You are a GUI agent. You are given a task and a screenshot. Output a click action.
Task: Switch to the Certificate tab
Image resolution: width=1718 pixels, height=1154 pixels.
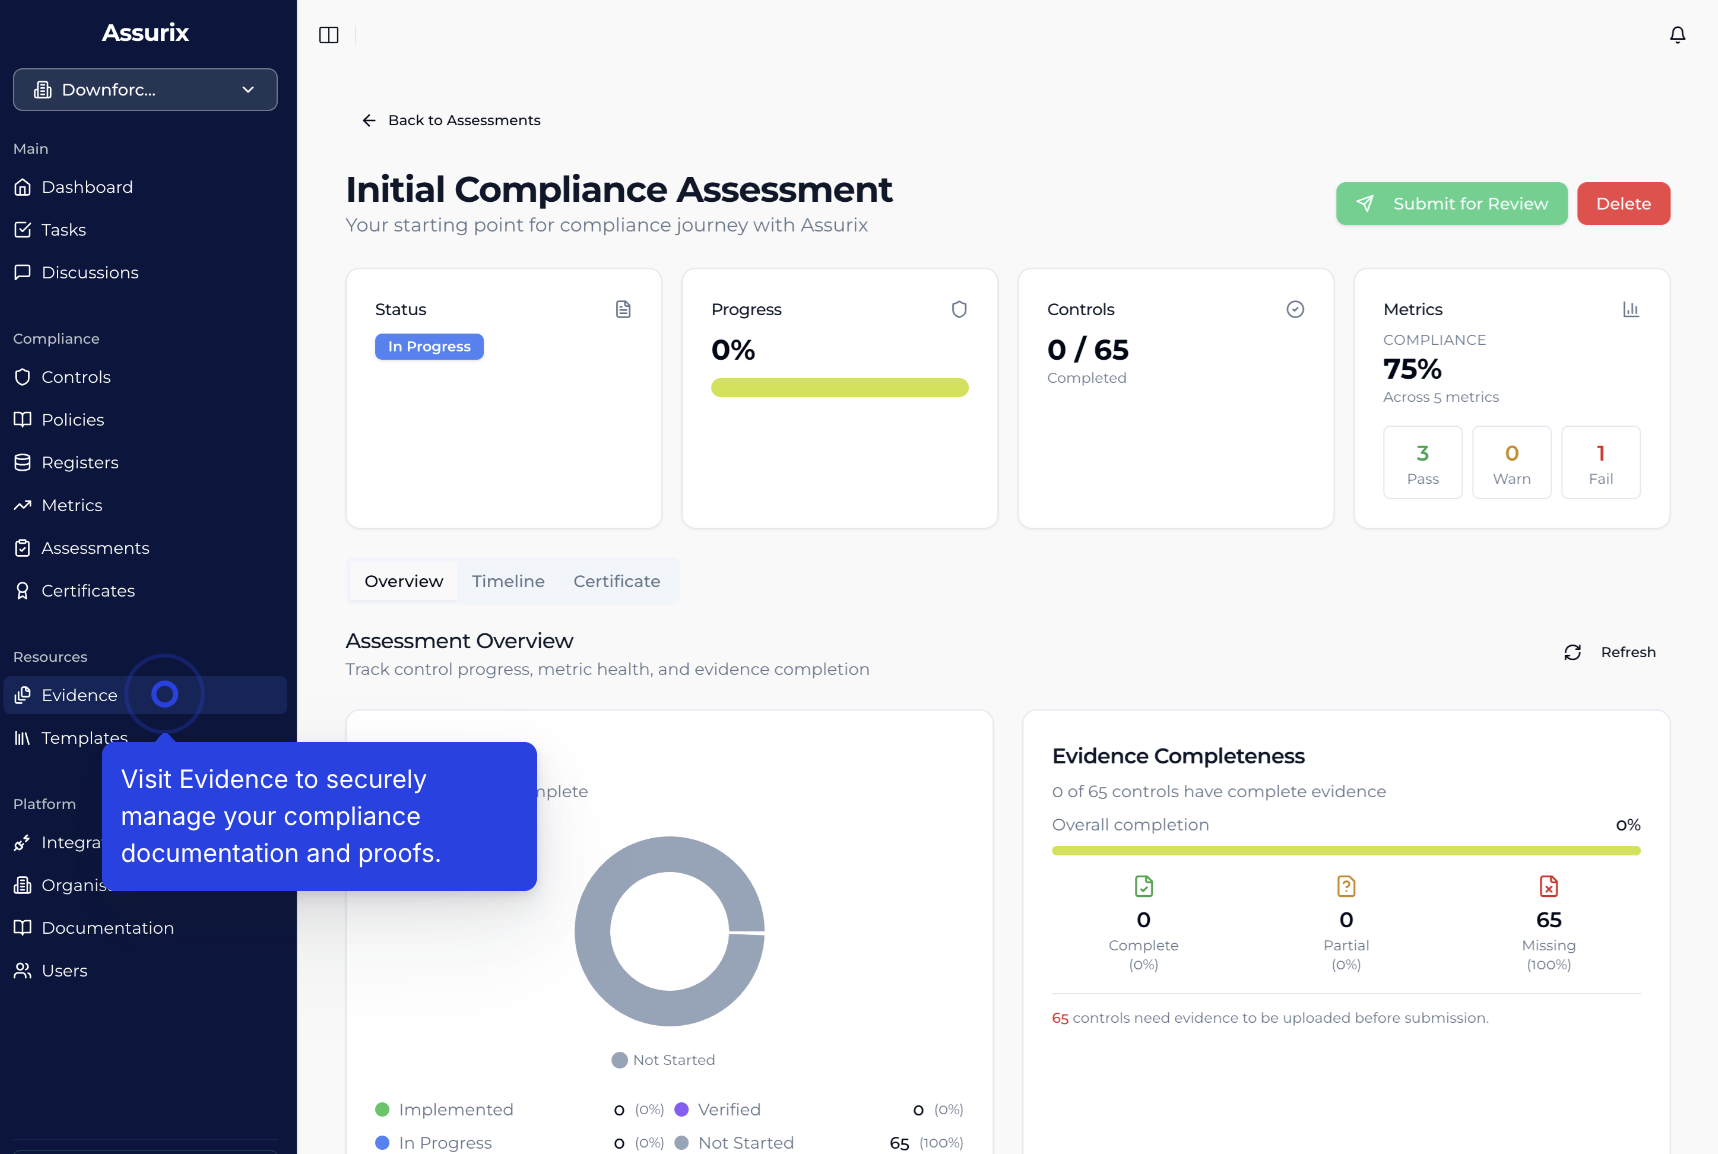coord(616,581)
